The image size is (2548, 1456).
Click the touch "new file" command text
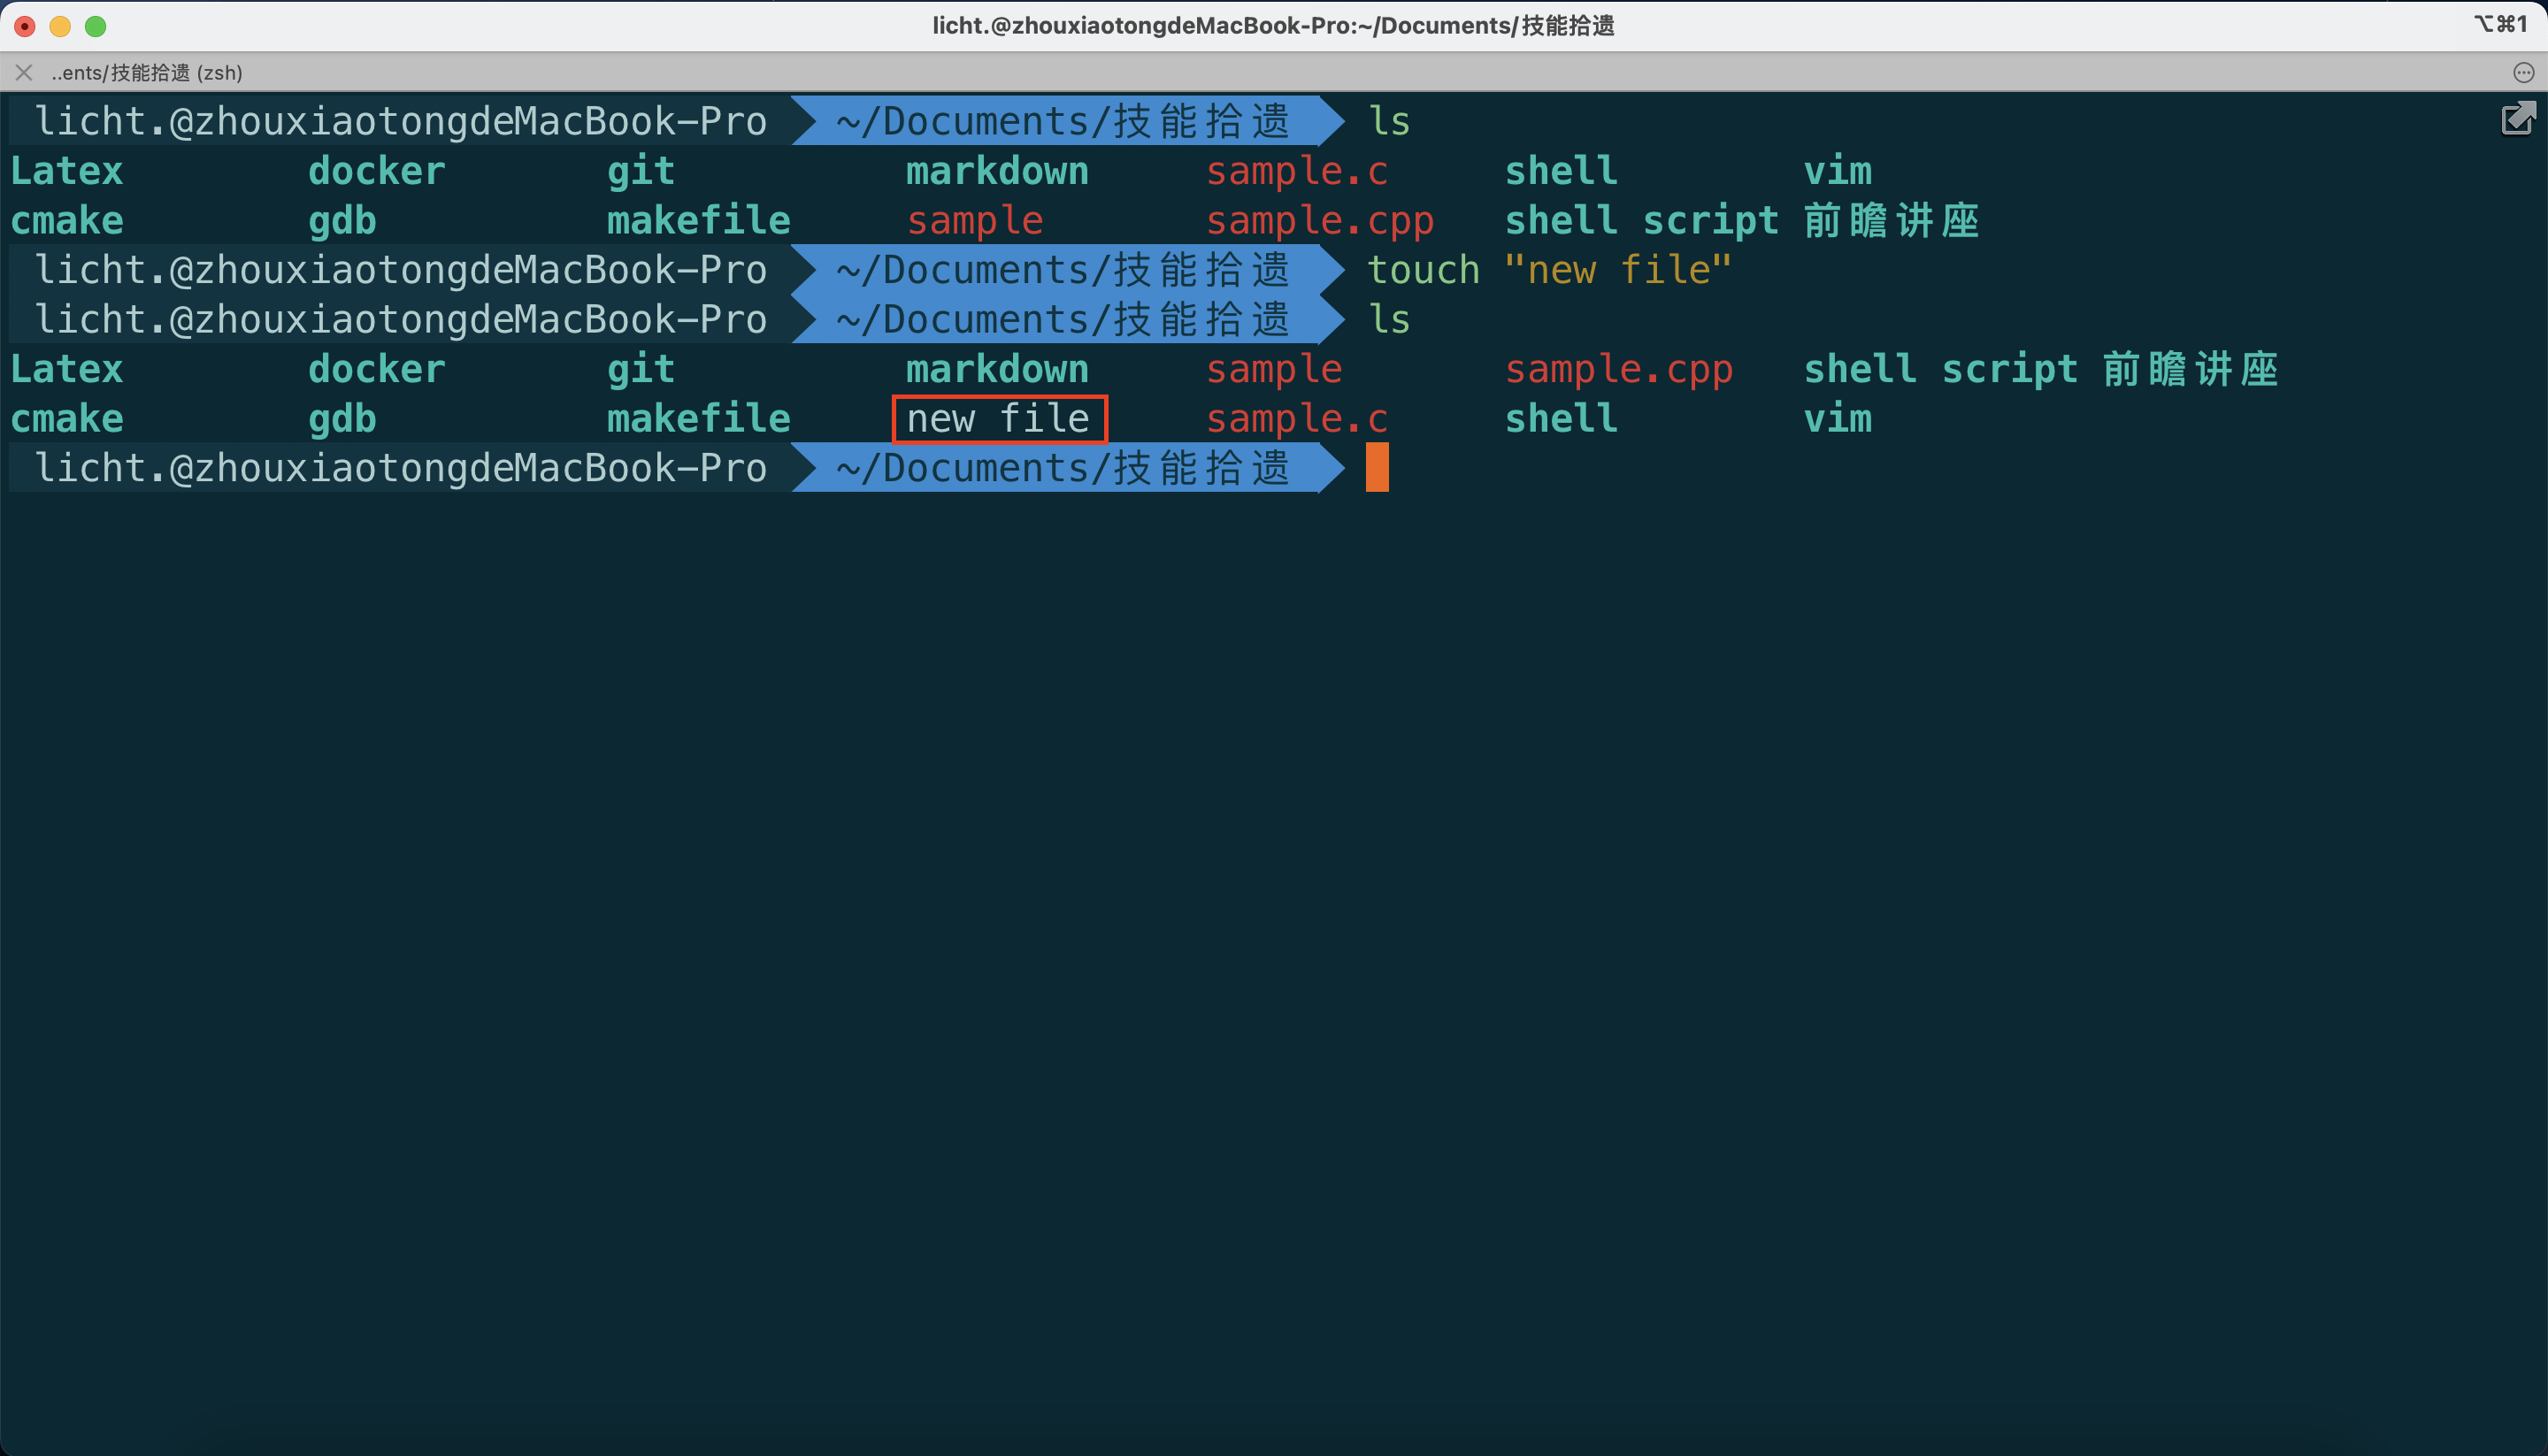coord(1548,270)
